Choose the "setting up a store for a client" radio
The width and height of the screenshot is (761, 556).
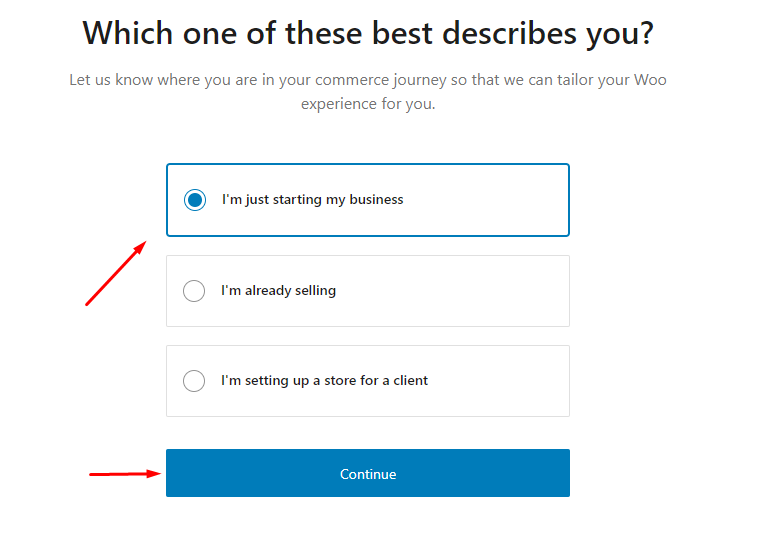pyautogui.click(x=194, y=381)
